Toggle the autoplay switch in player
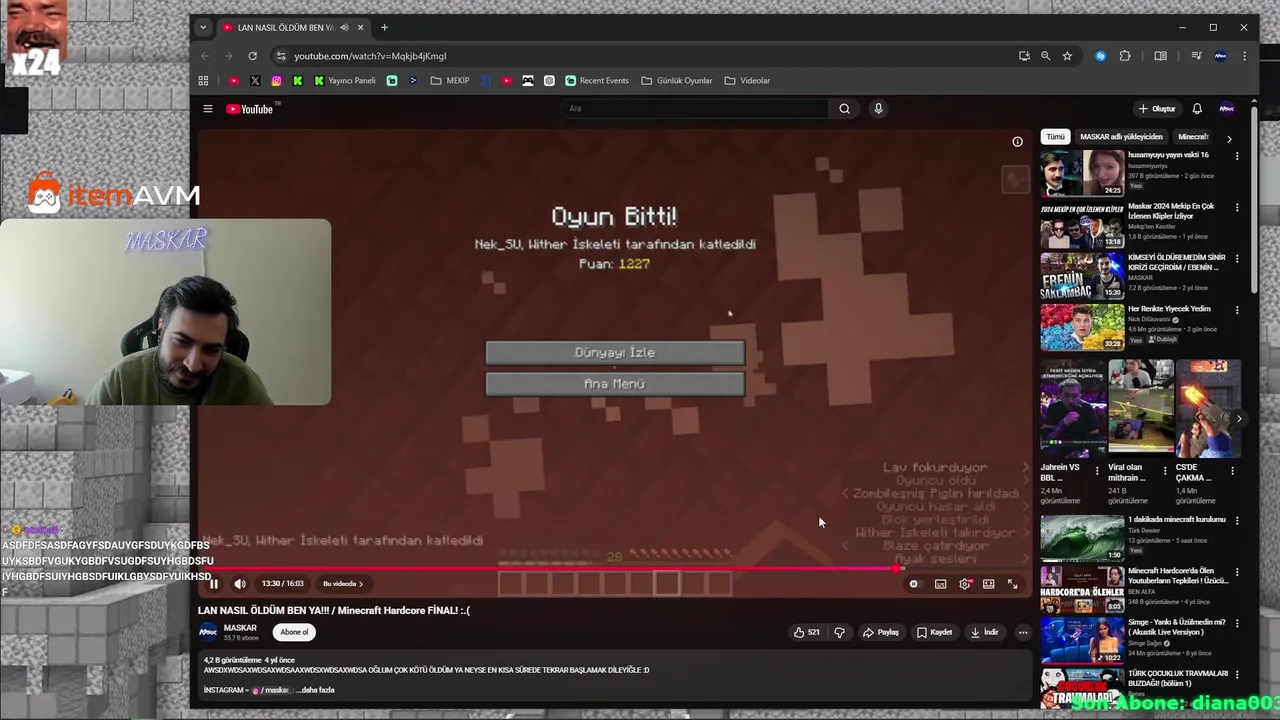1280x720 pixels. coord(914,584)
